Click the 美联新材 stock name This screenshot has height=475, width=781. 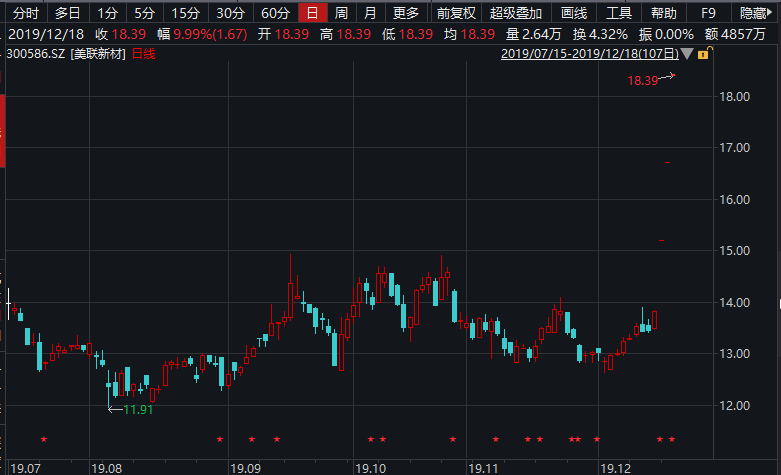98,54
